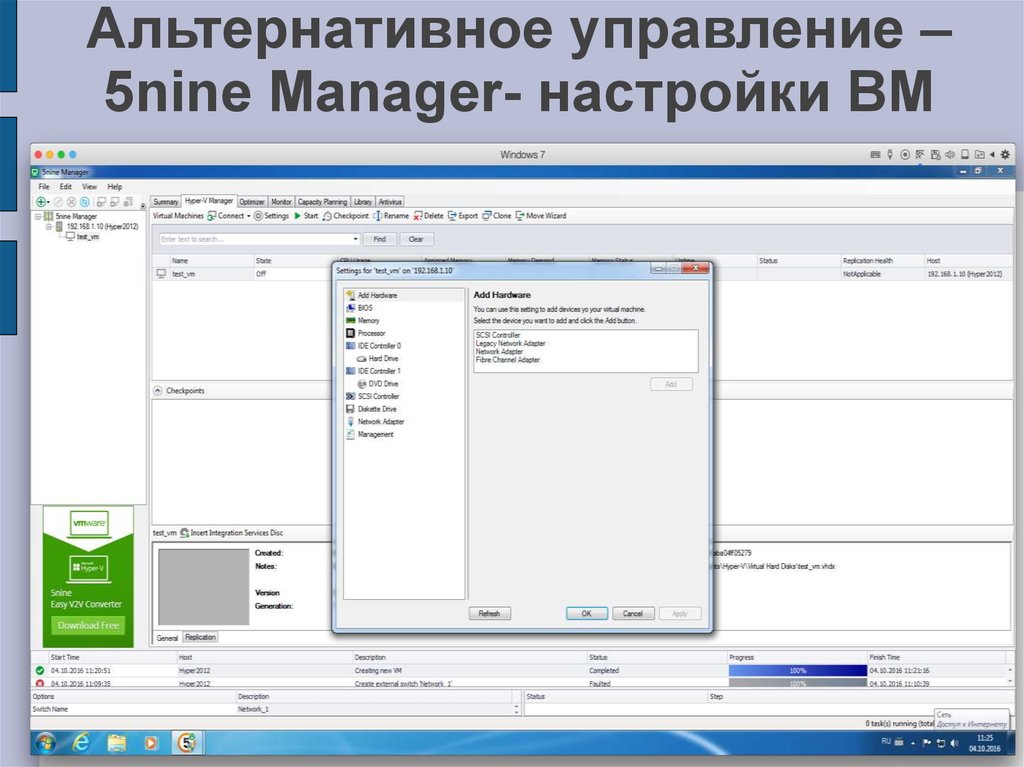1024x767 pixels.
Task: Clone the virtual machine
Action: tap(496, 216)
